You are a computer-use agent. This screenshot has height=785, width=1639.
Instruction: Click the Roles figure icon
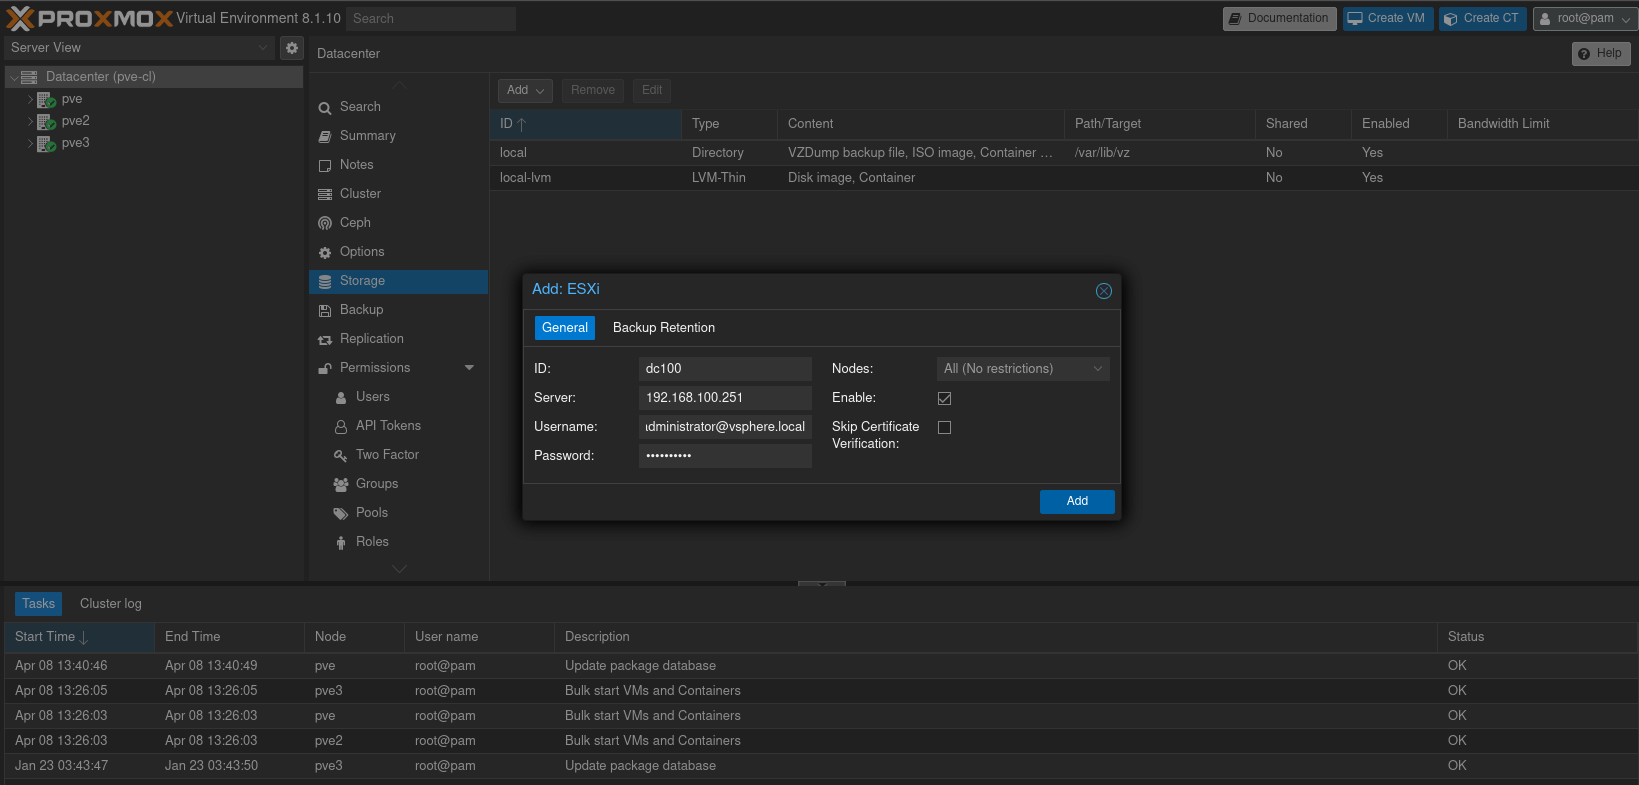(x=341, y=543)
